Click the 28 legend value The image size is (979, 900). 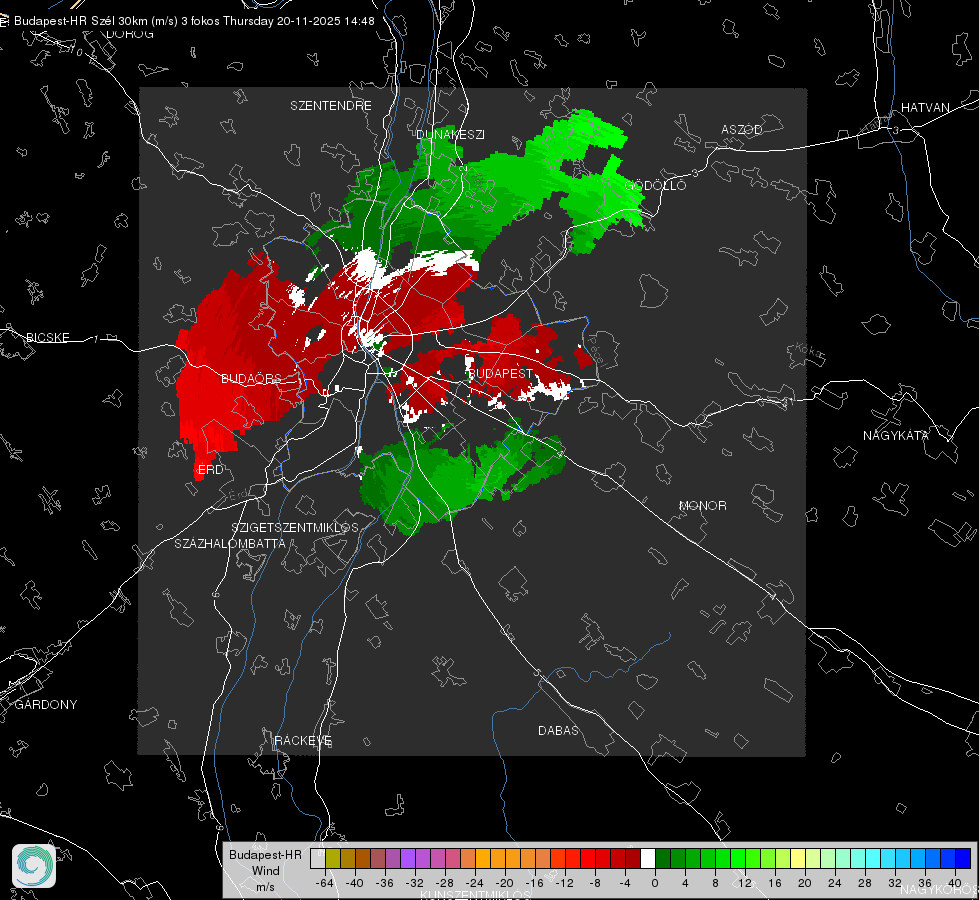(865, 883)
